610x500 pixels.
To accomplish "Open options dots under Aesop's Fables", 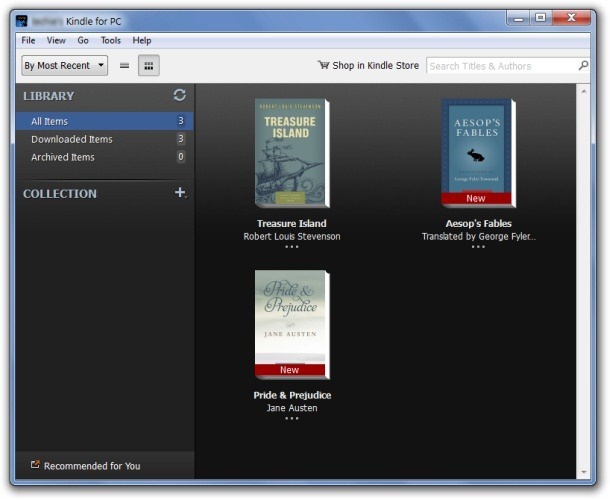I will pyautogui.click(x=478, y=247).
